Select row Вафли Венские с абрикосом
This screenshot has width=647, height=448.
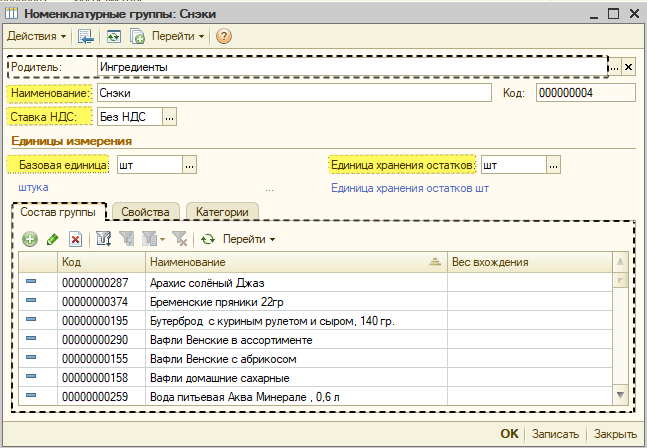click(315, 358)
